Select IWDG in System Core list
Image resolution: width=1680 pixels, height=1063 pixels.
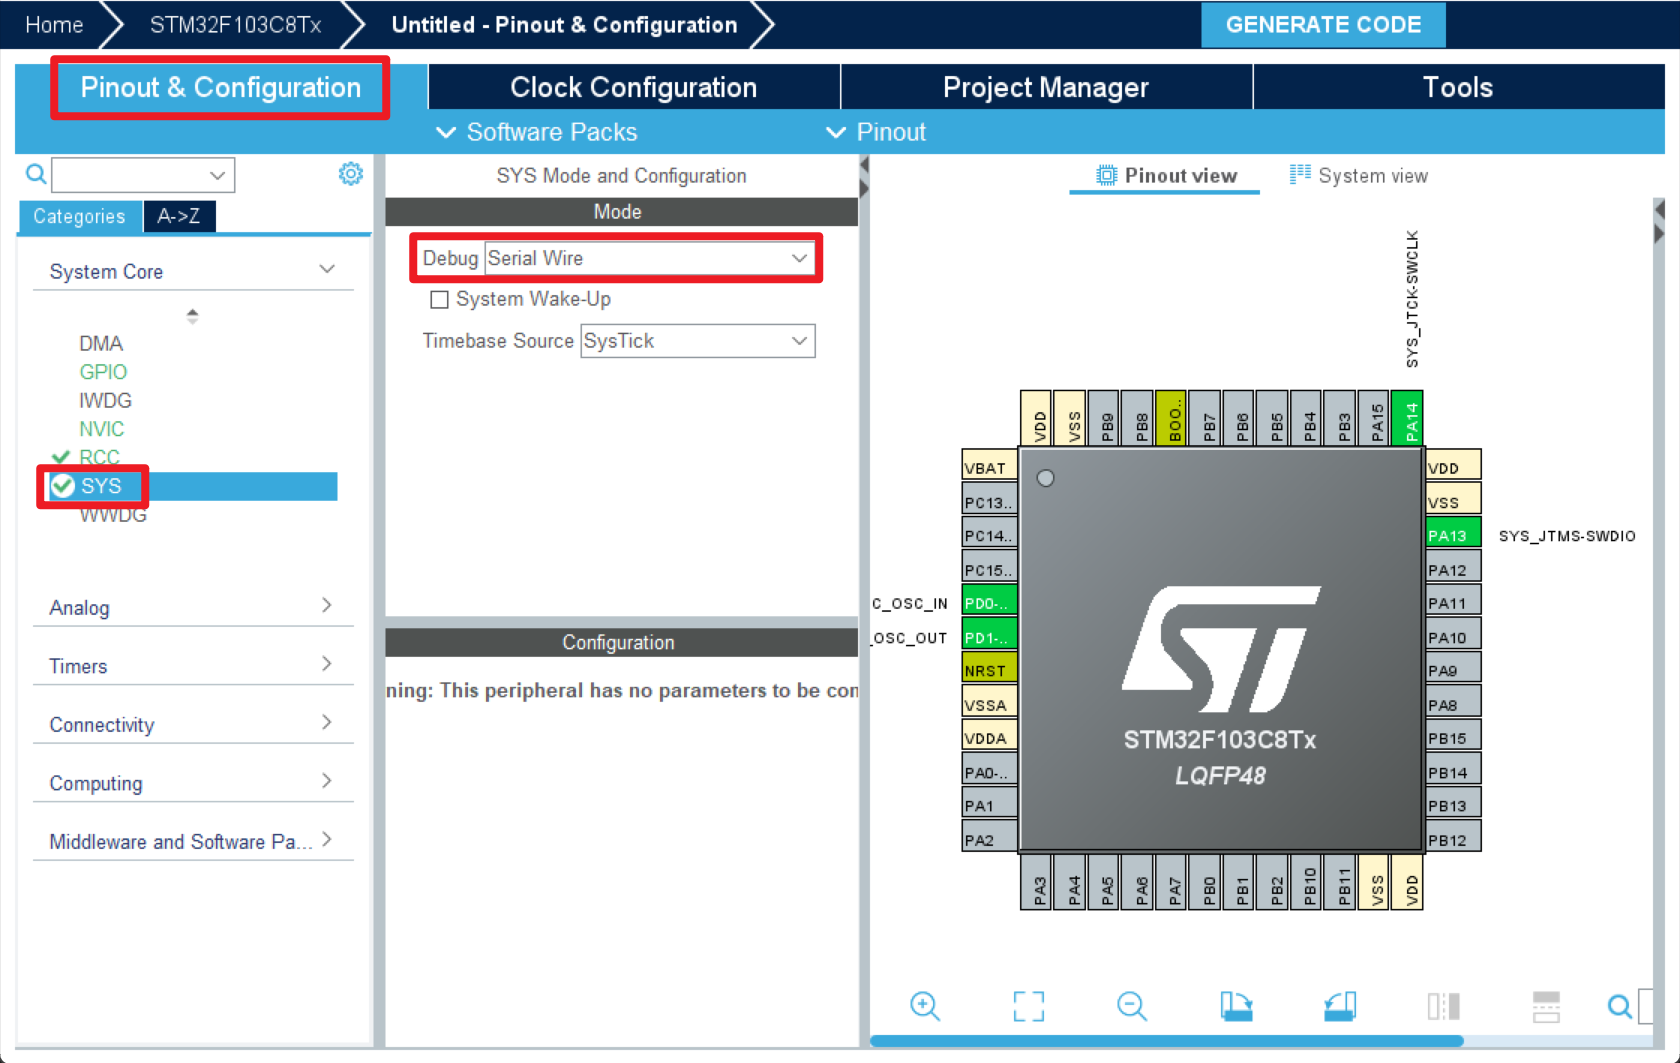click(x=105, y=400)
